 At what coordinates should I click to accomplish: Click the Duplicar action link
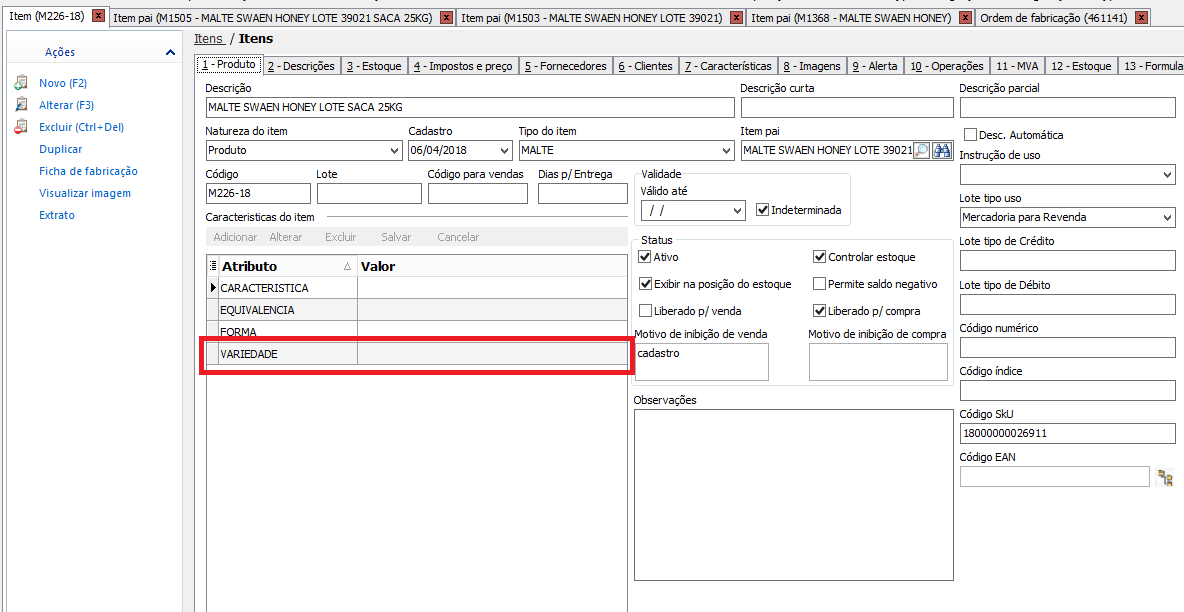[60, 149]
